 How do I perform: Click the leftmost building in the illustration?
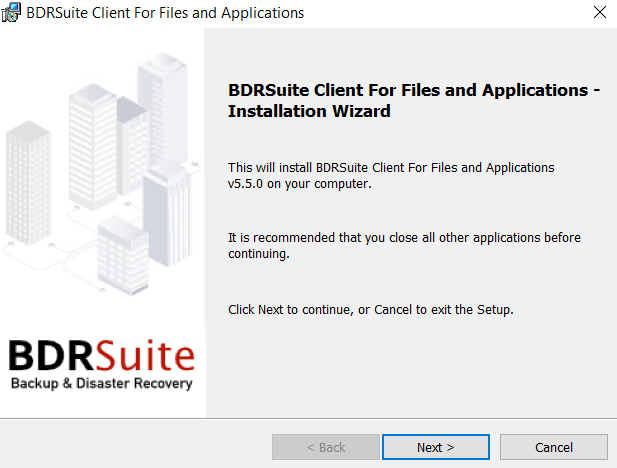(x=28, y=182)
